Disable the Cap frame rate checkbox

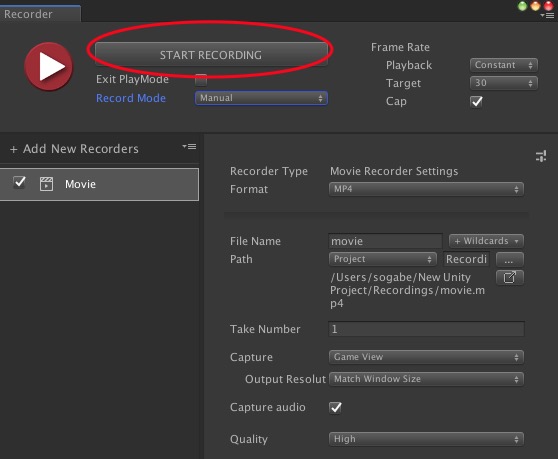(477, 102)
